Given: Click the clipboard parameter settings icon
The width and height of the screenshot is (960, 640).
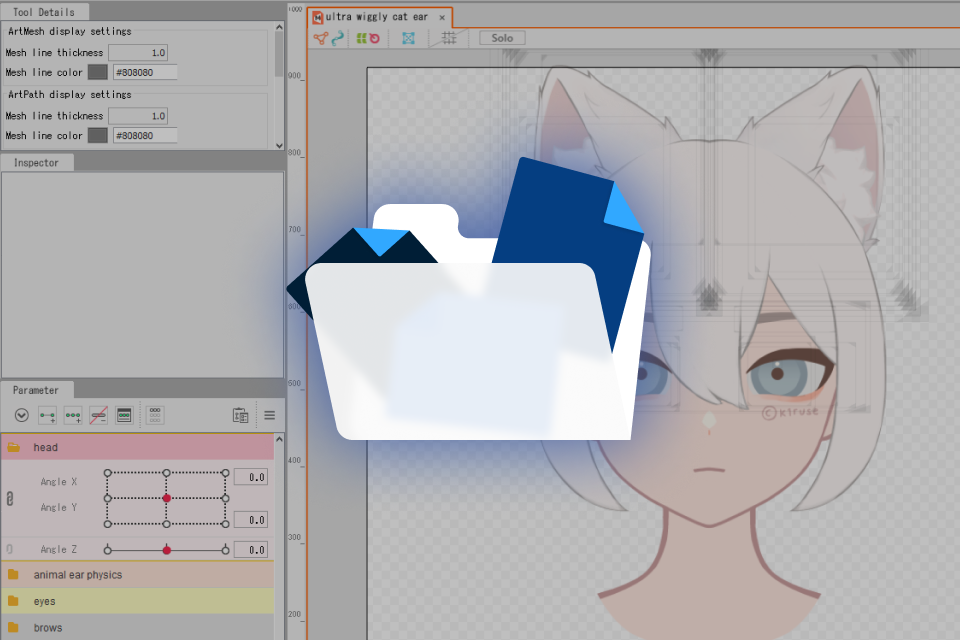Looking at the screenshot, I should [x=241, y=415].
